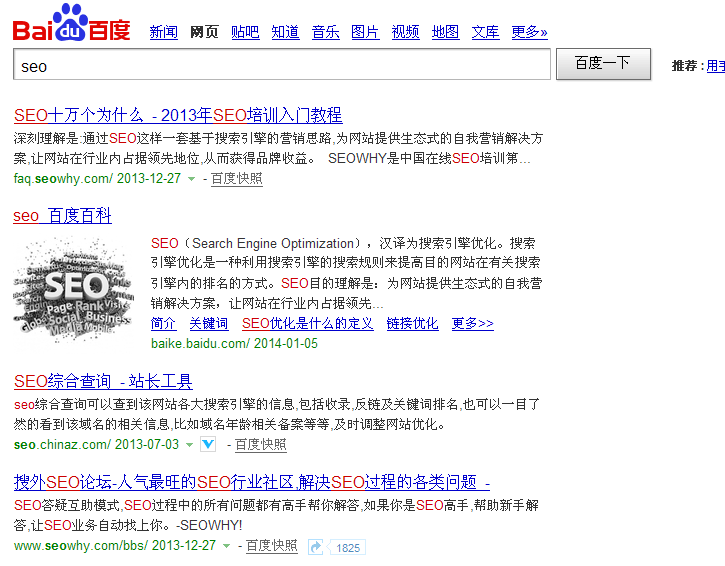The height and width of the screenshot is (566, 725).
Task: Go to the 音乐 music tab
Action: pos(326,32)
